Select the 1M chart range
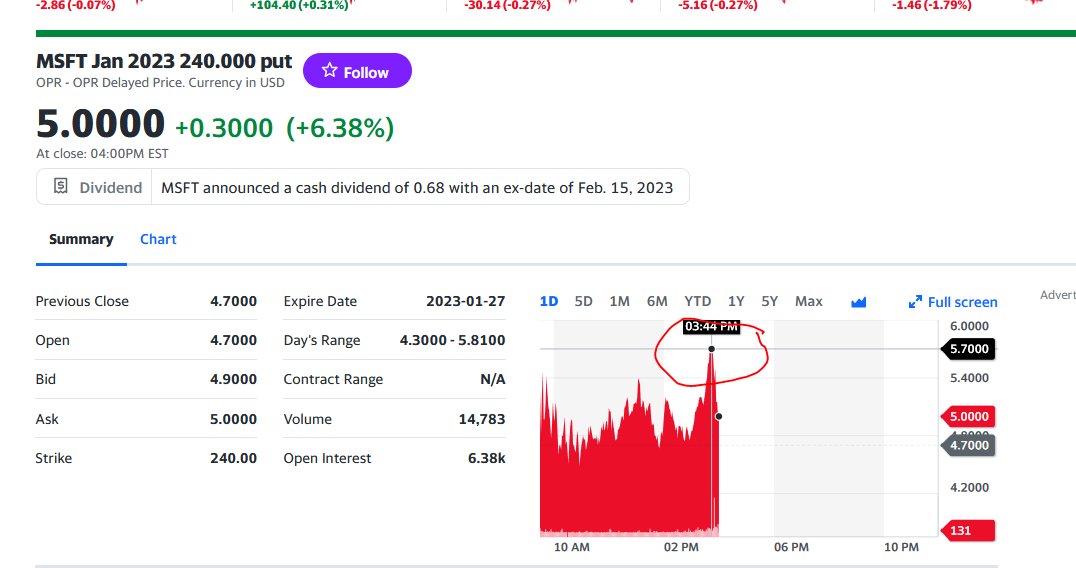Screen dimensions: 1076x568 click(620, 301)
